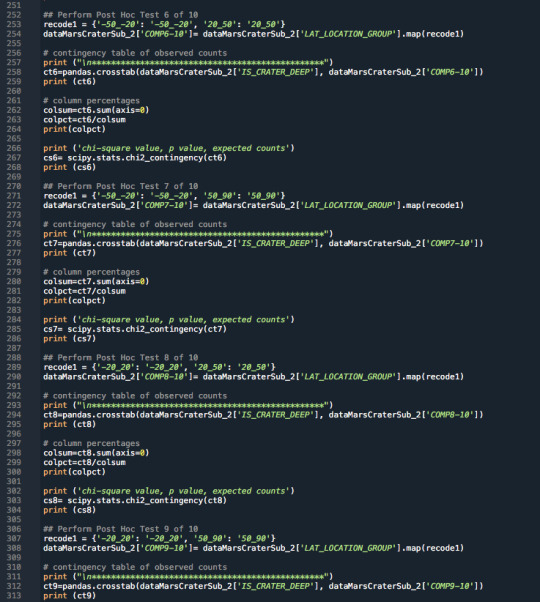Screen dimensions: 540x602
Task: Place cursor on ct6=pandas.crosstab line
Action: [x=263, y=72]
